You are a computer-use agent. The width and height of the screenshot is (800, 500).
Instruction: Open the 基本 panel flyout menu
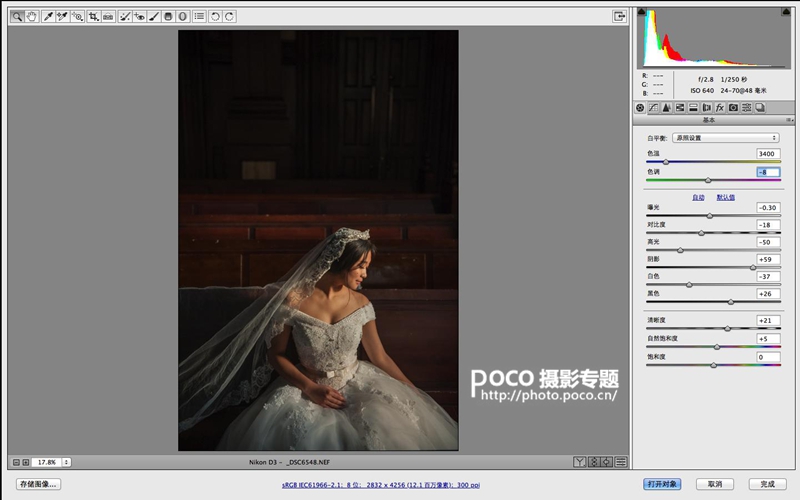tap(789, 120)
